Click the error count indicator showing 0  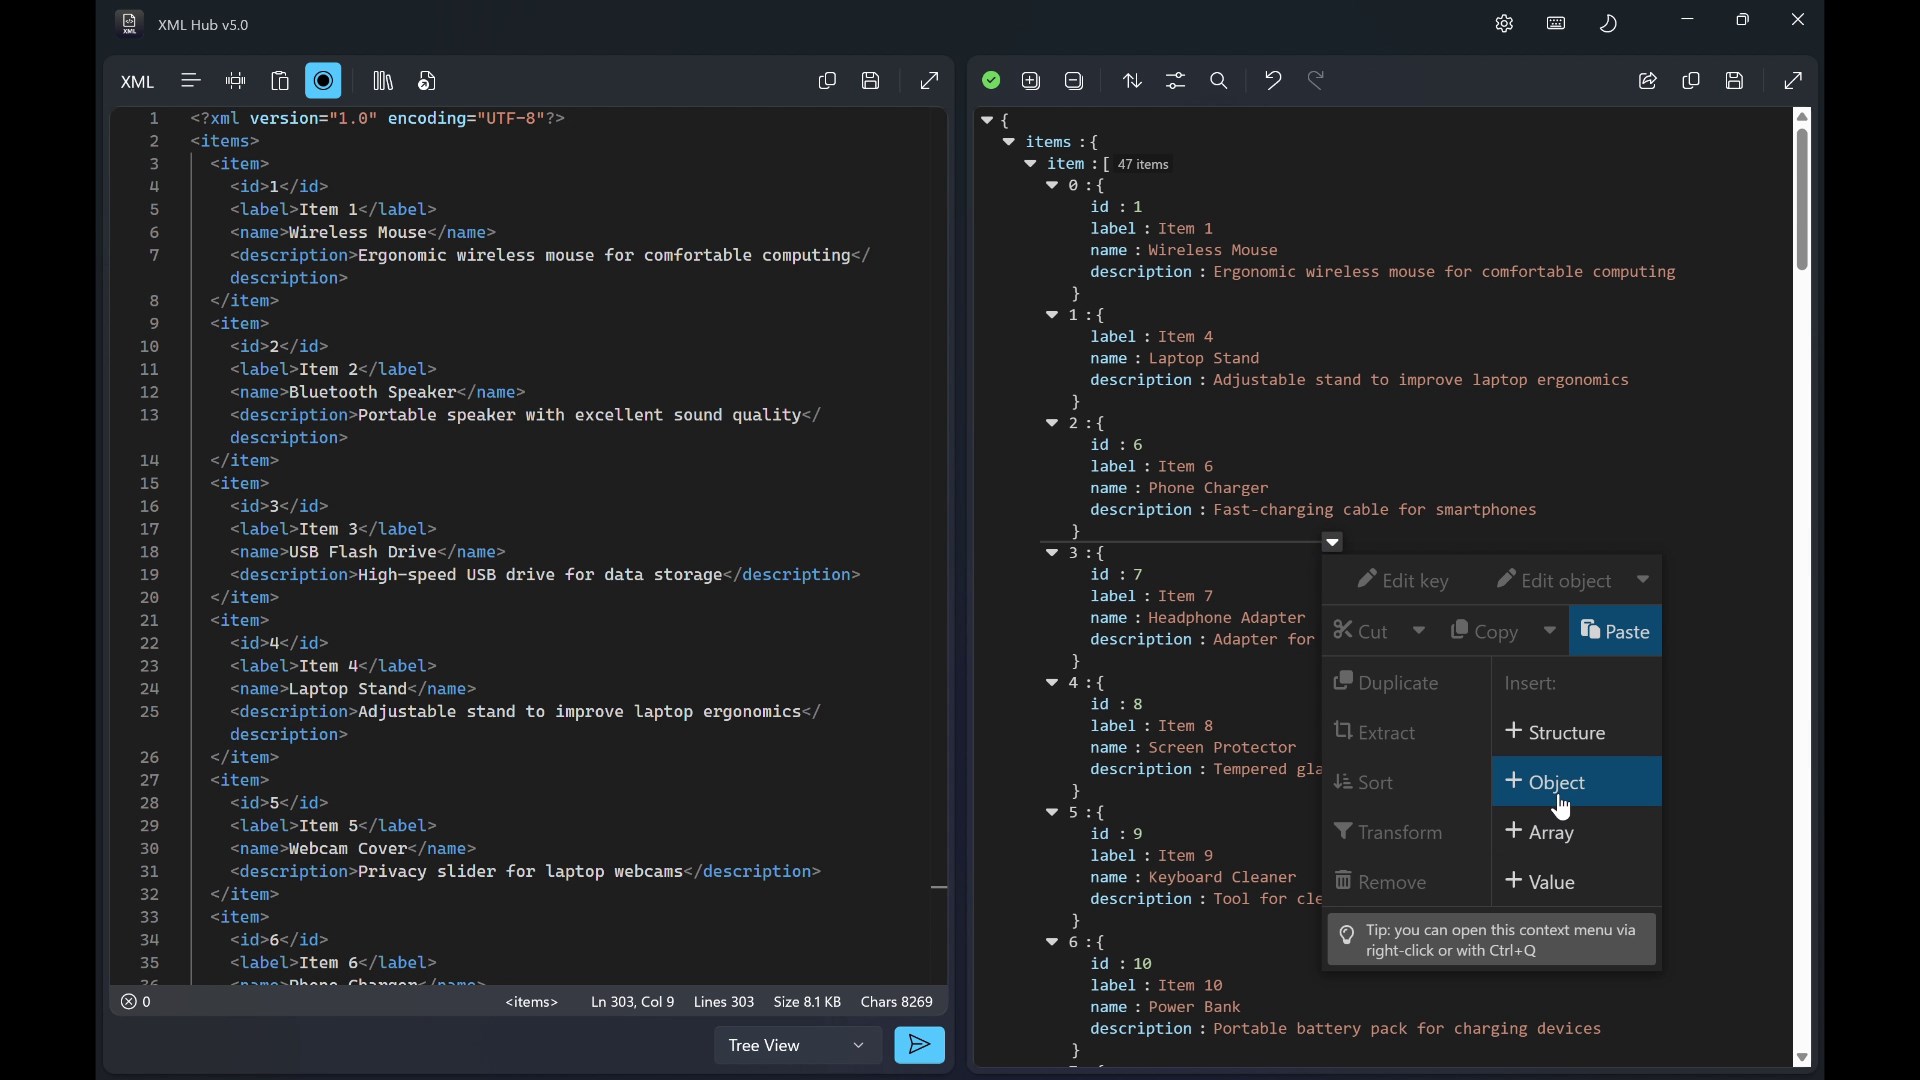[138, 1003]
